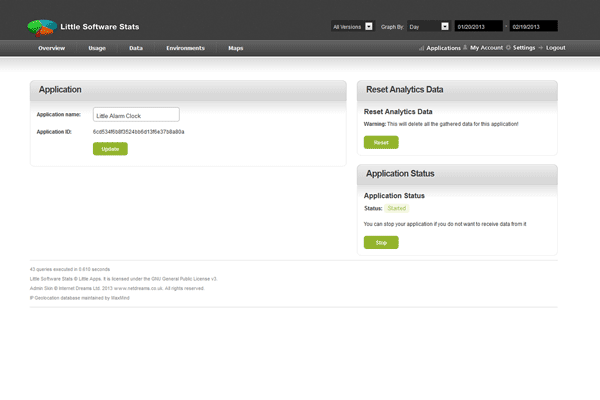
Task: Stop the application with Stop button
Action: [x=380, y=242]
